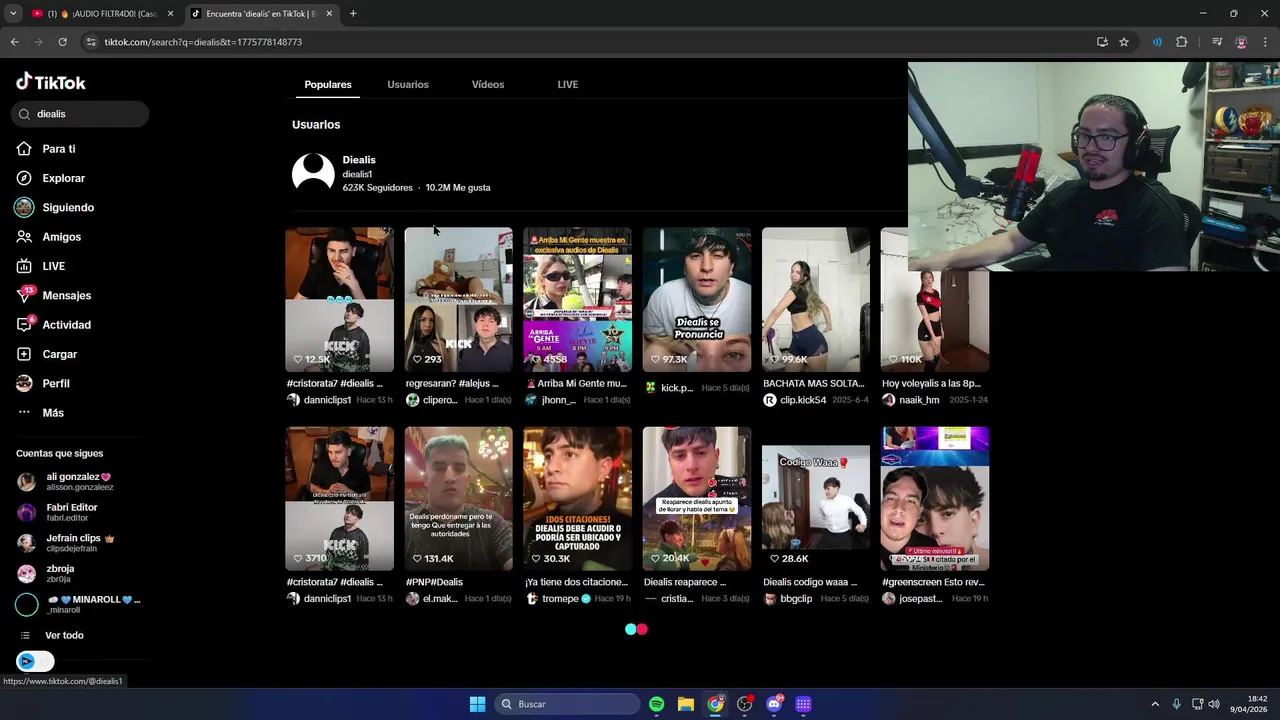Open the Más three-dots menu
This screenshot has width=1280, height=720.
(53, 413)
